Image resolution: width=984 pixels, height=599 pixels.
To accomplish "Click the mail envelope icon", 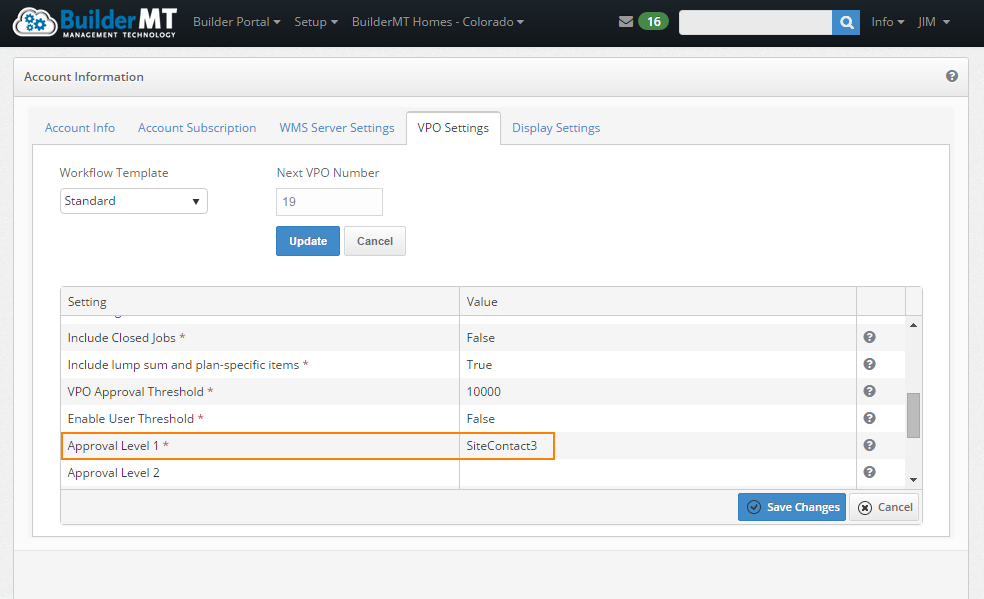I will pyautogui.click(x=626, y=22).
